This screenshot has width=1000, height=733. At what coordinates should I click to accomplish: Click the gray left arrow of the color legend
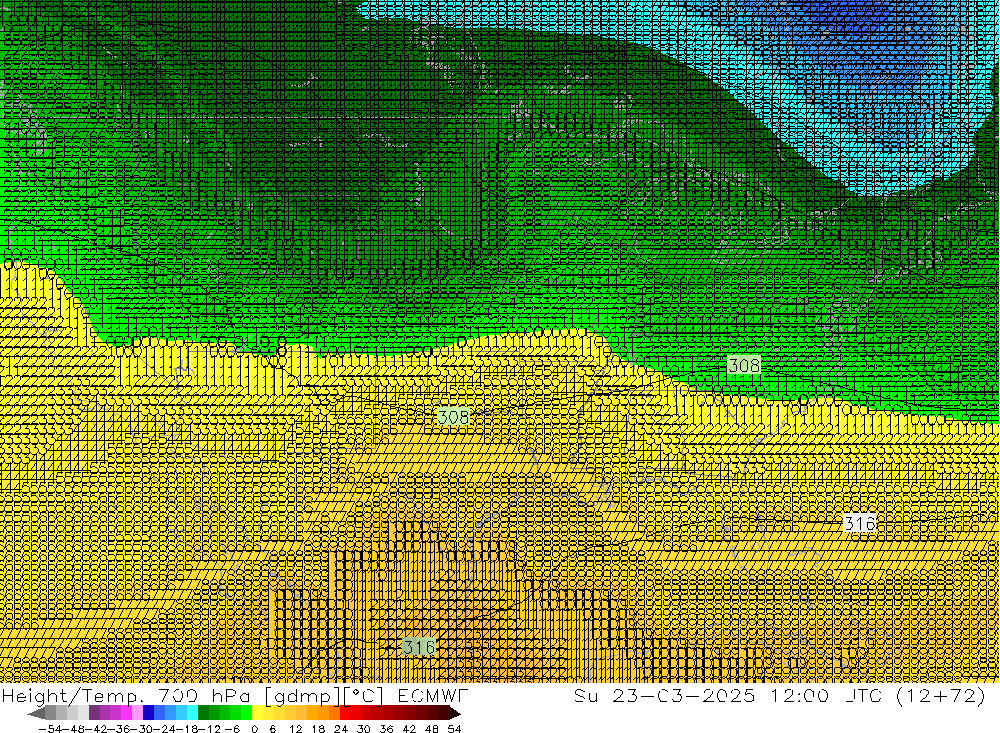(x=37, y=713)
